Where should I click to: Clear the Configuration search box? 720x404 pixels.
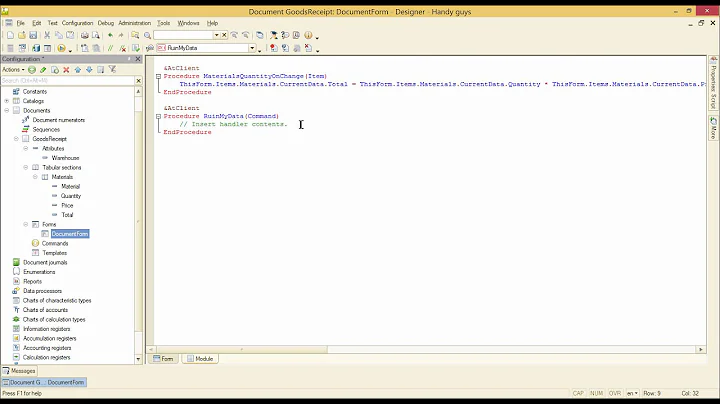pos(138,81)
